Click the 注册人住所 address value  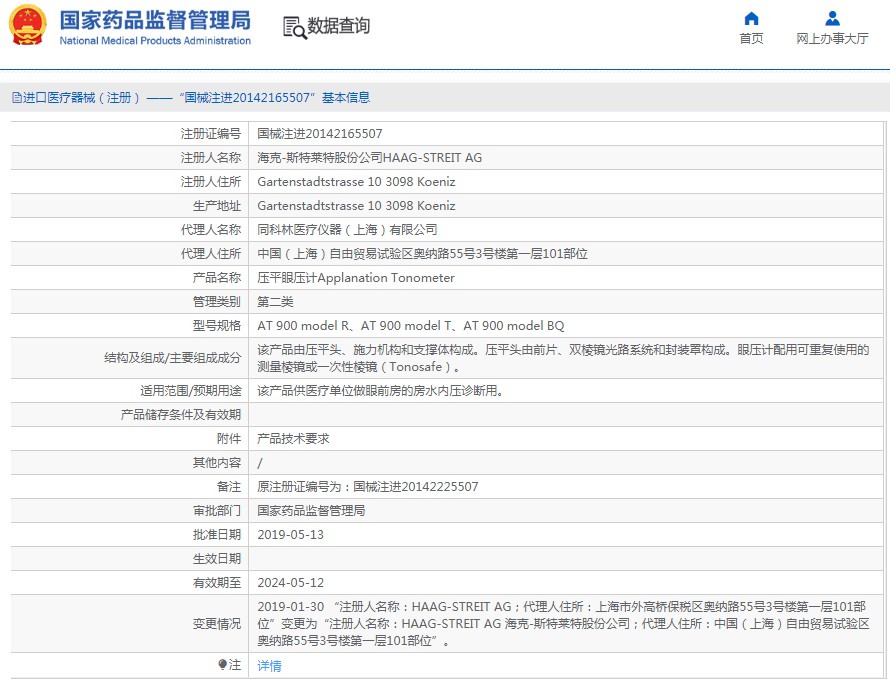point(356,182)
